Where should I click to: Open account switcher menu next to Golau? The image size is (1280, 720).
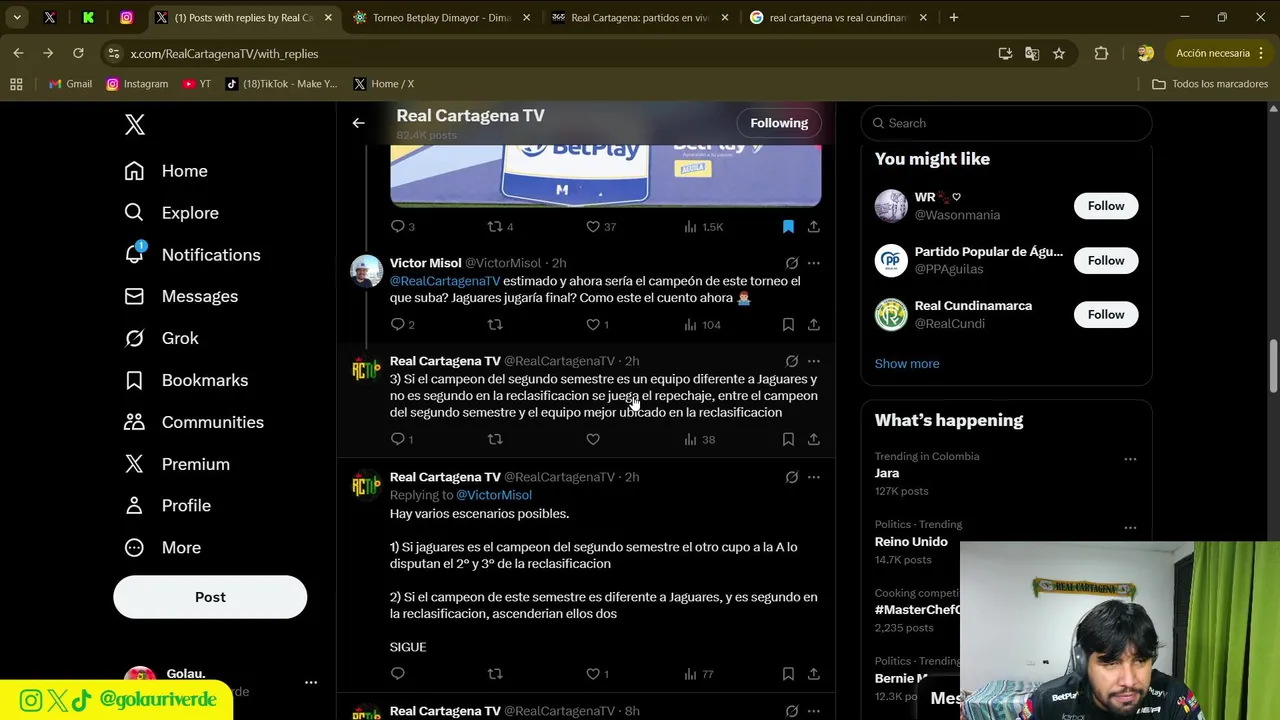click(x=311, y=682)
